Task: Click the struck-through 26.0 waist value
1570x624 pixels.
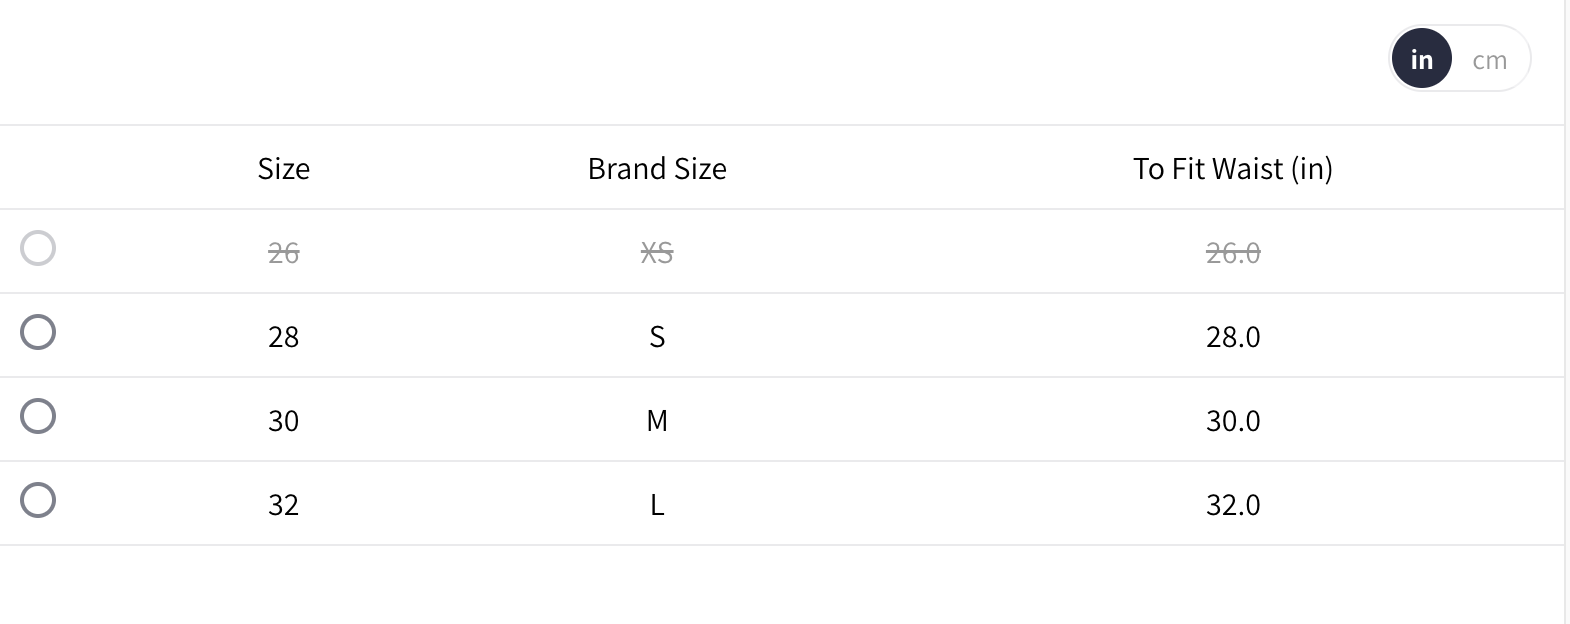Action: [1232, 253]
